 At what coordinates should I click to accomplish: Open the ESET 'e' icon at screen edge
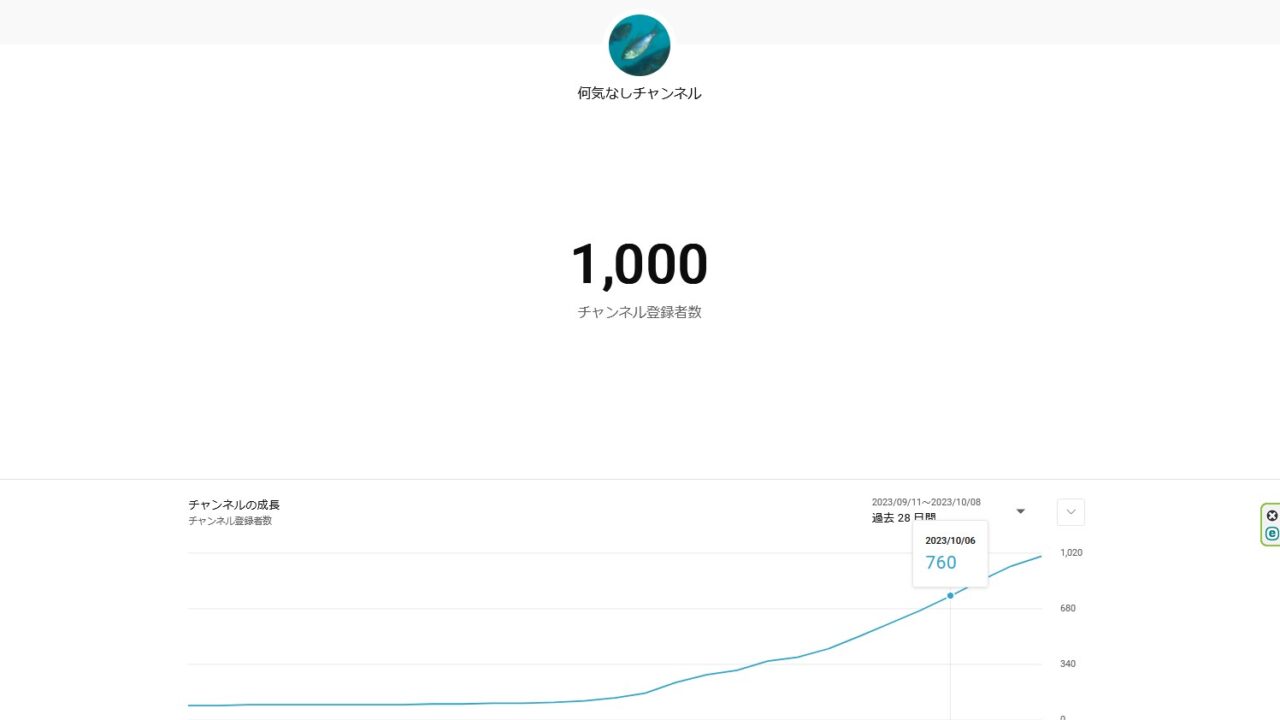pyautogui.click(x=1272, y=534)
